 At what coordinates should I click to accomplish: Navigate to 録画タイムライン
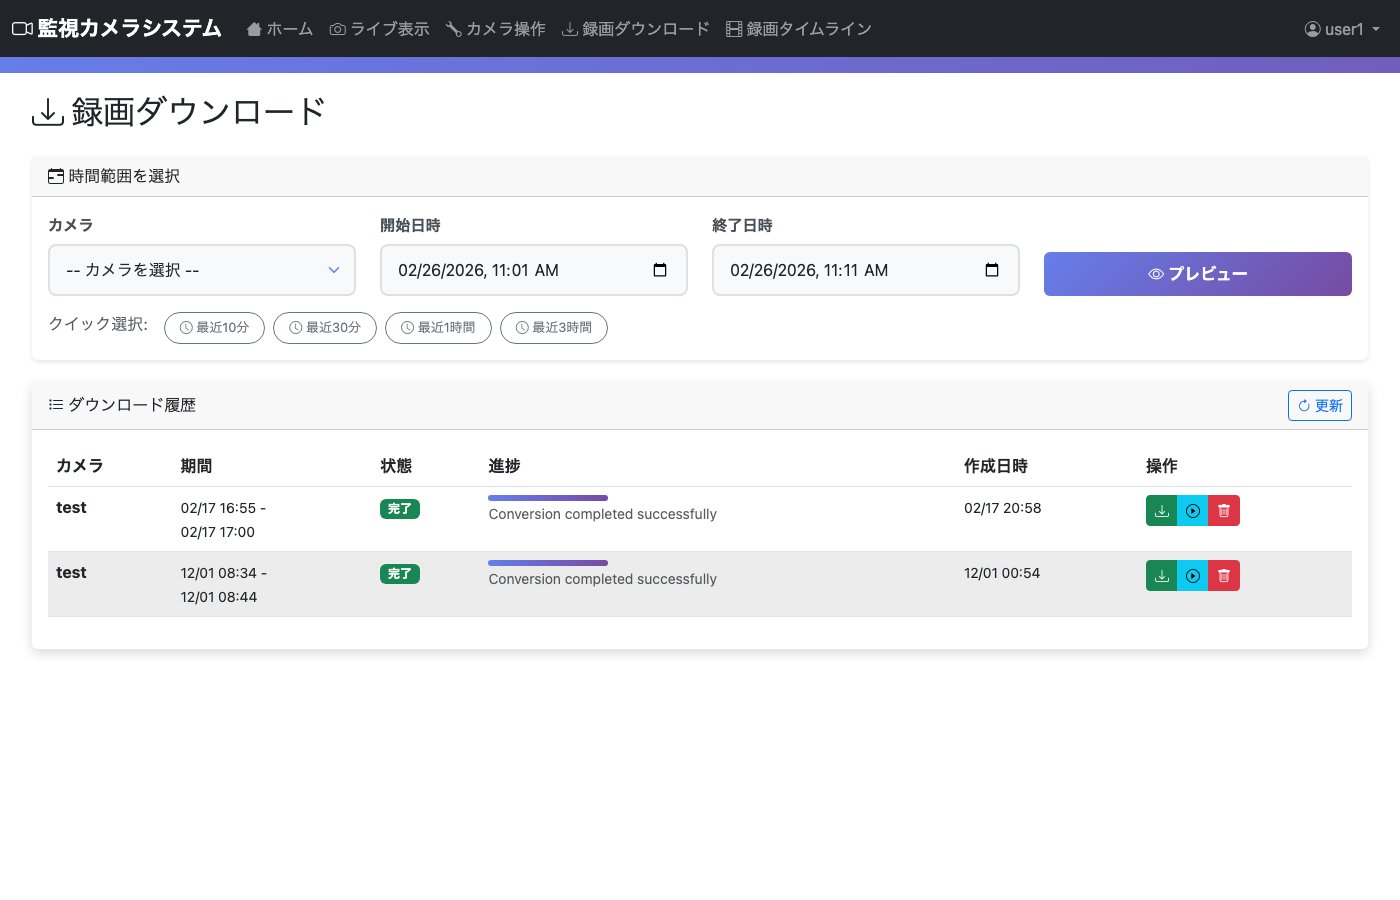798,29
